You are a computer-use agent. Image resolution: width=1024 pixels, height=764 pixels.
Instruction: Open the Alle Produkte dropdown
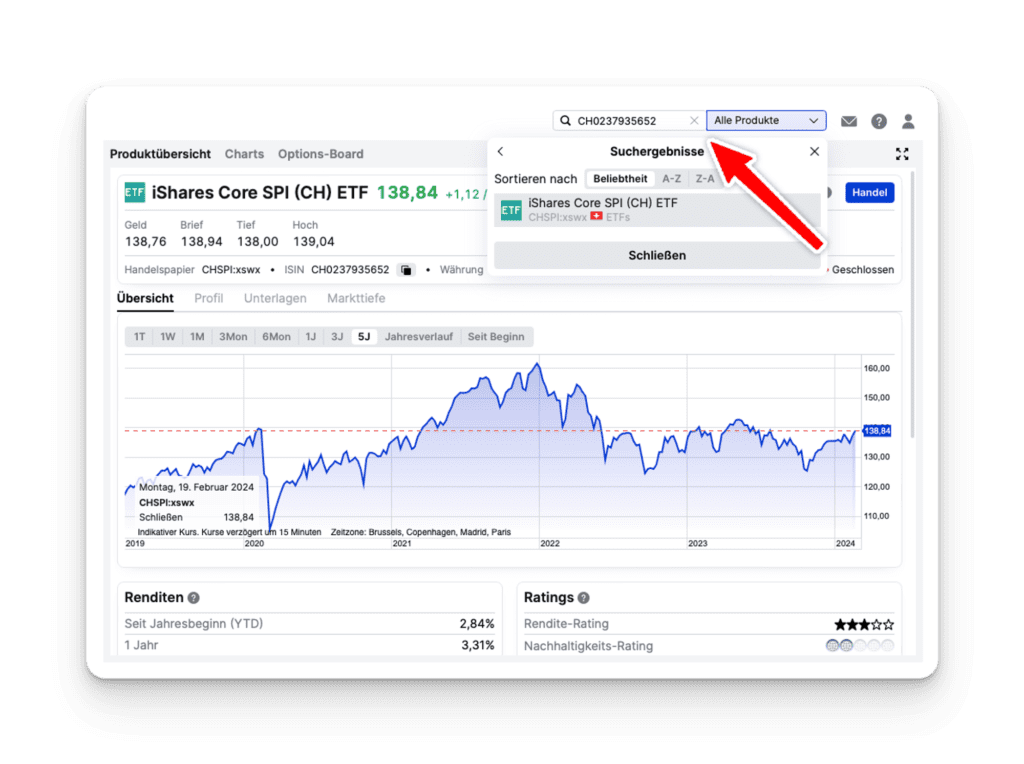[766, 121]
